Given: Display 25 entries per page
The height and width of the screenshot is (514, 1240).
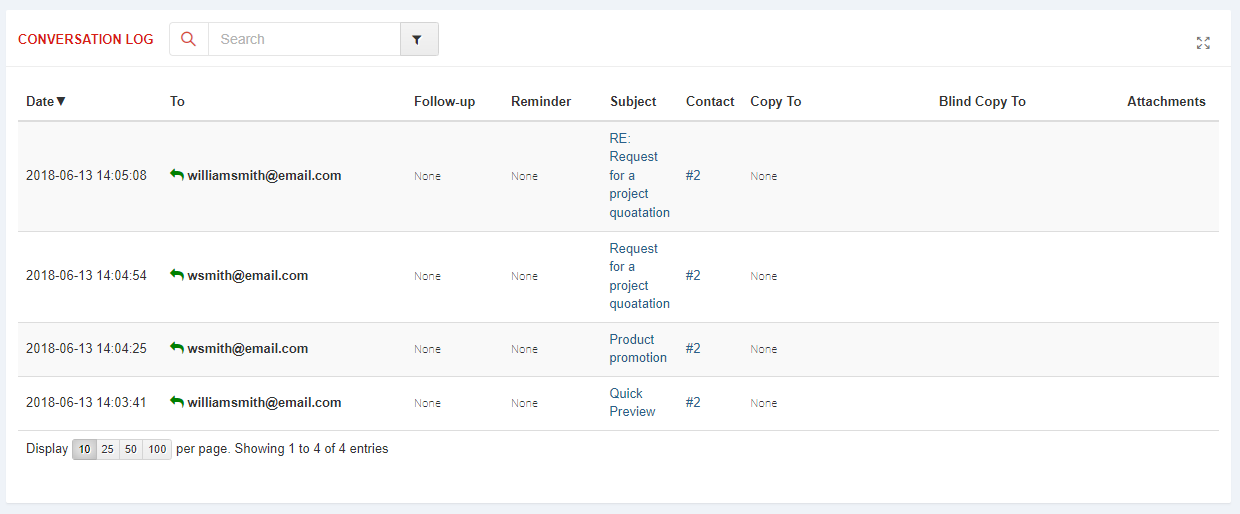Looking at the screenshot, I should [x=108, y=450].
